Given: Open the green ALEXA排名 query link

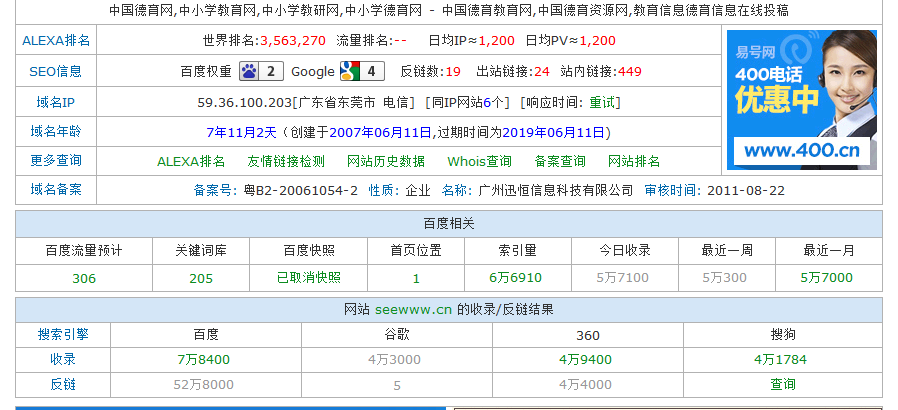Looking at the screenshot, I should point(191,161).
